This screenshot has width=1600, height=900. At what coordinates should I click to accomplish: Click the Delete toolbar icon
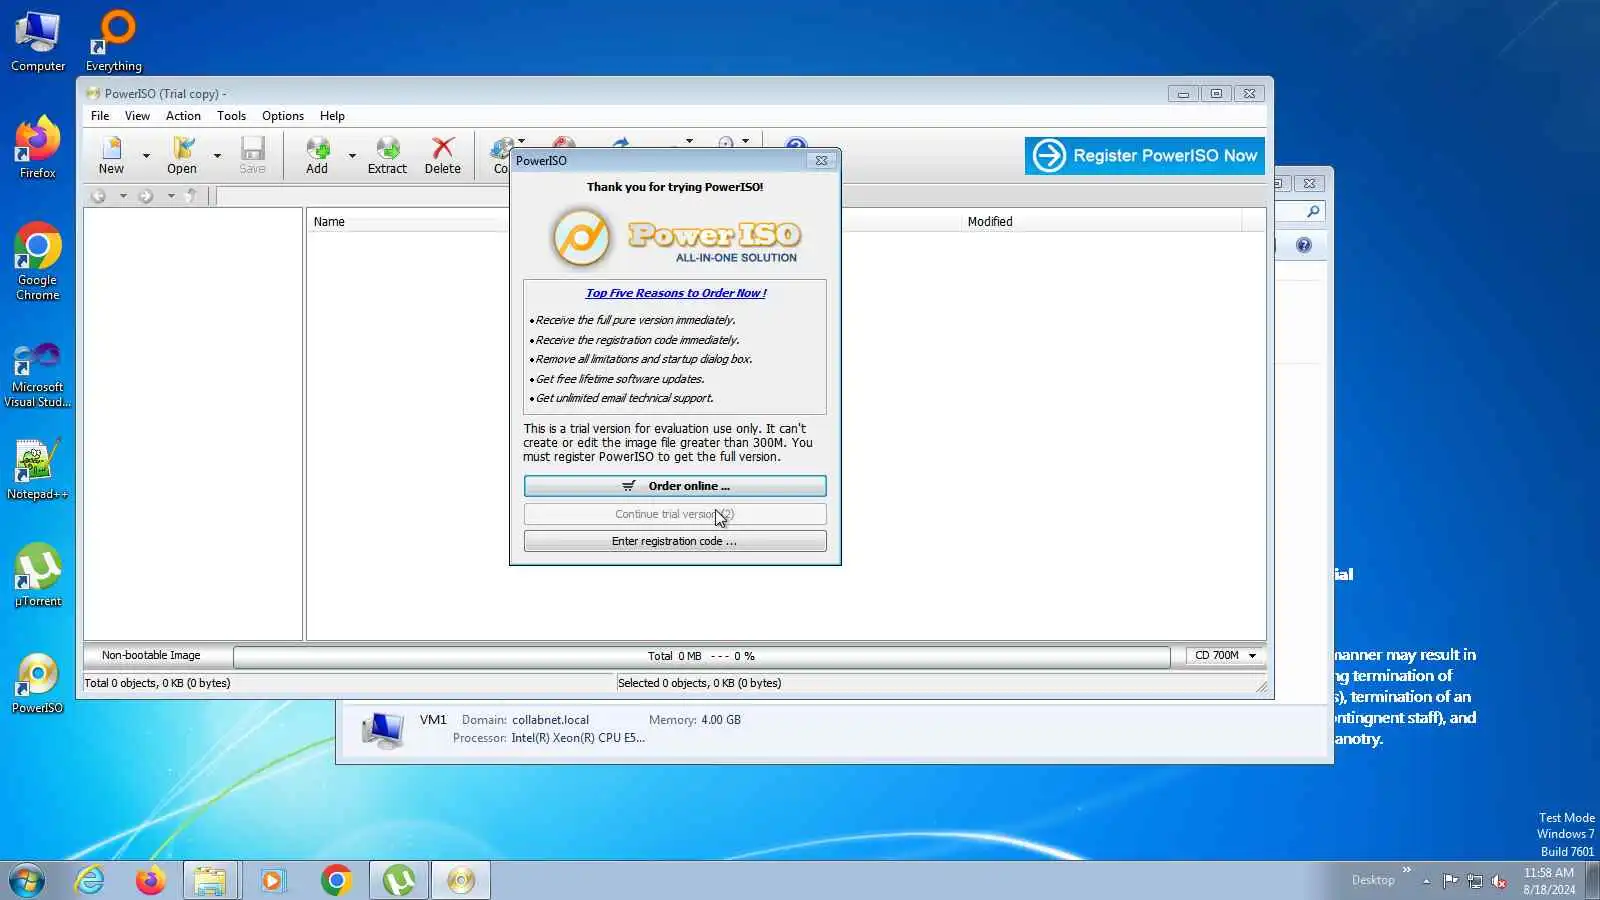coord(442,154)
